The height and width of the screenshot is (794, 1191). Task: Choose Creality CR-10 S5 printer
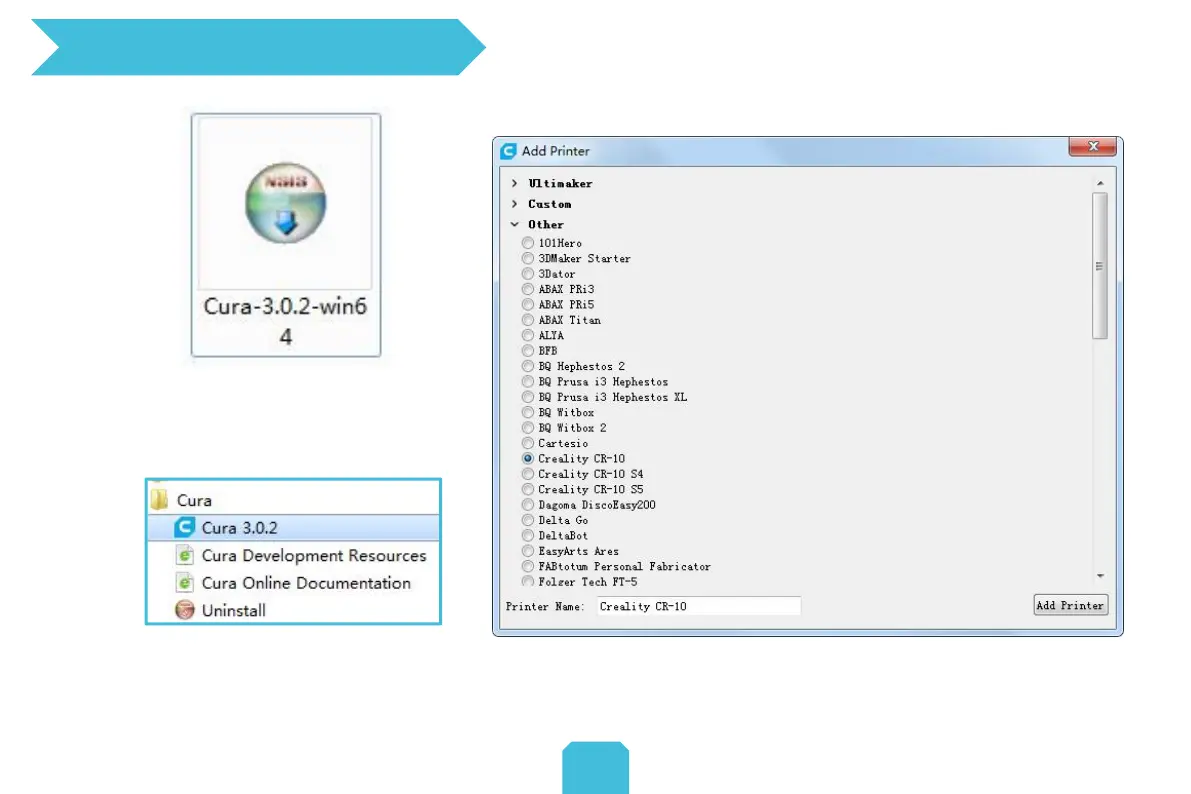pos(528,489)
